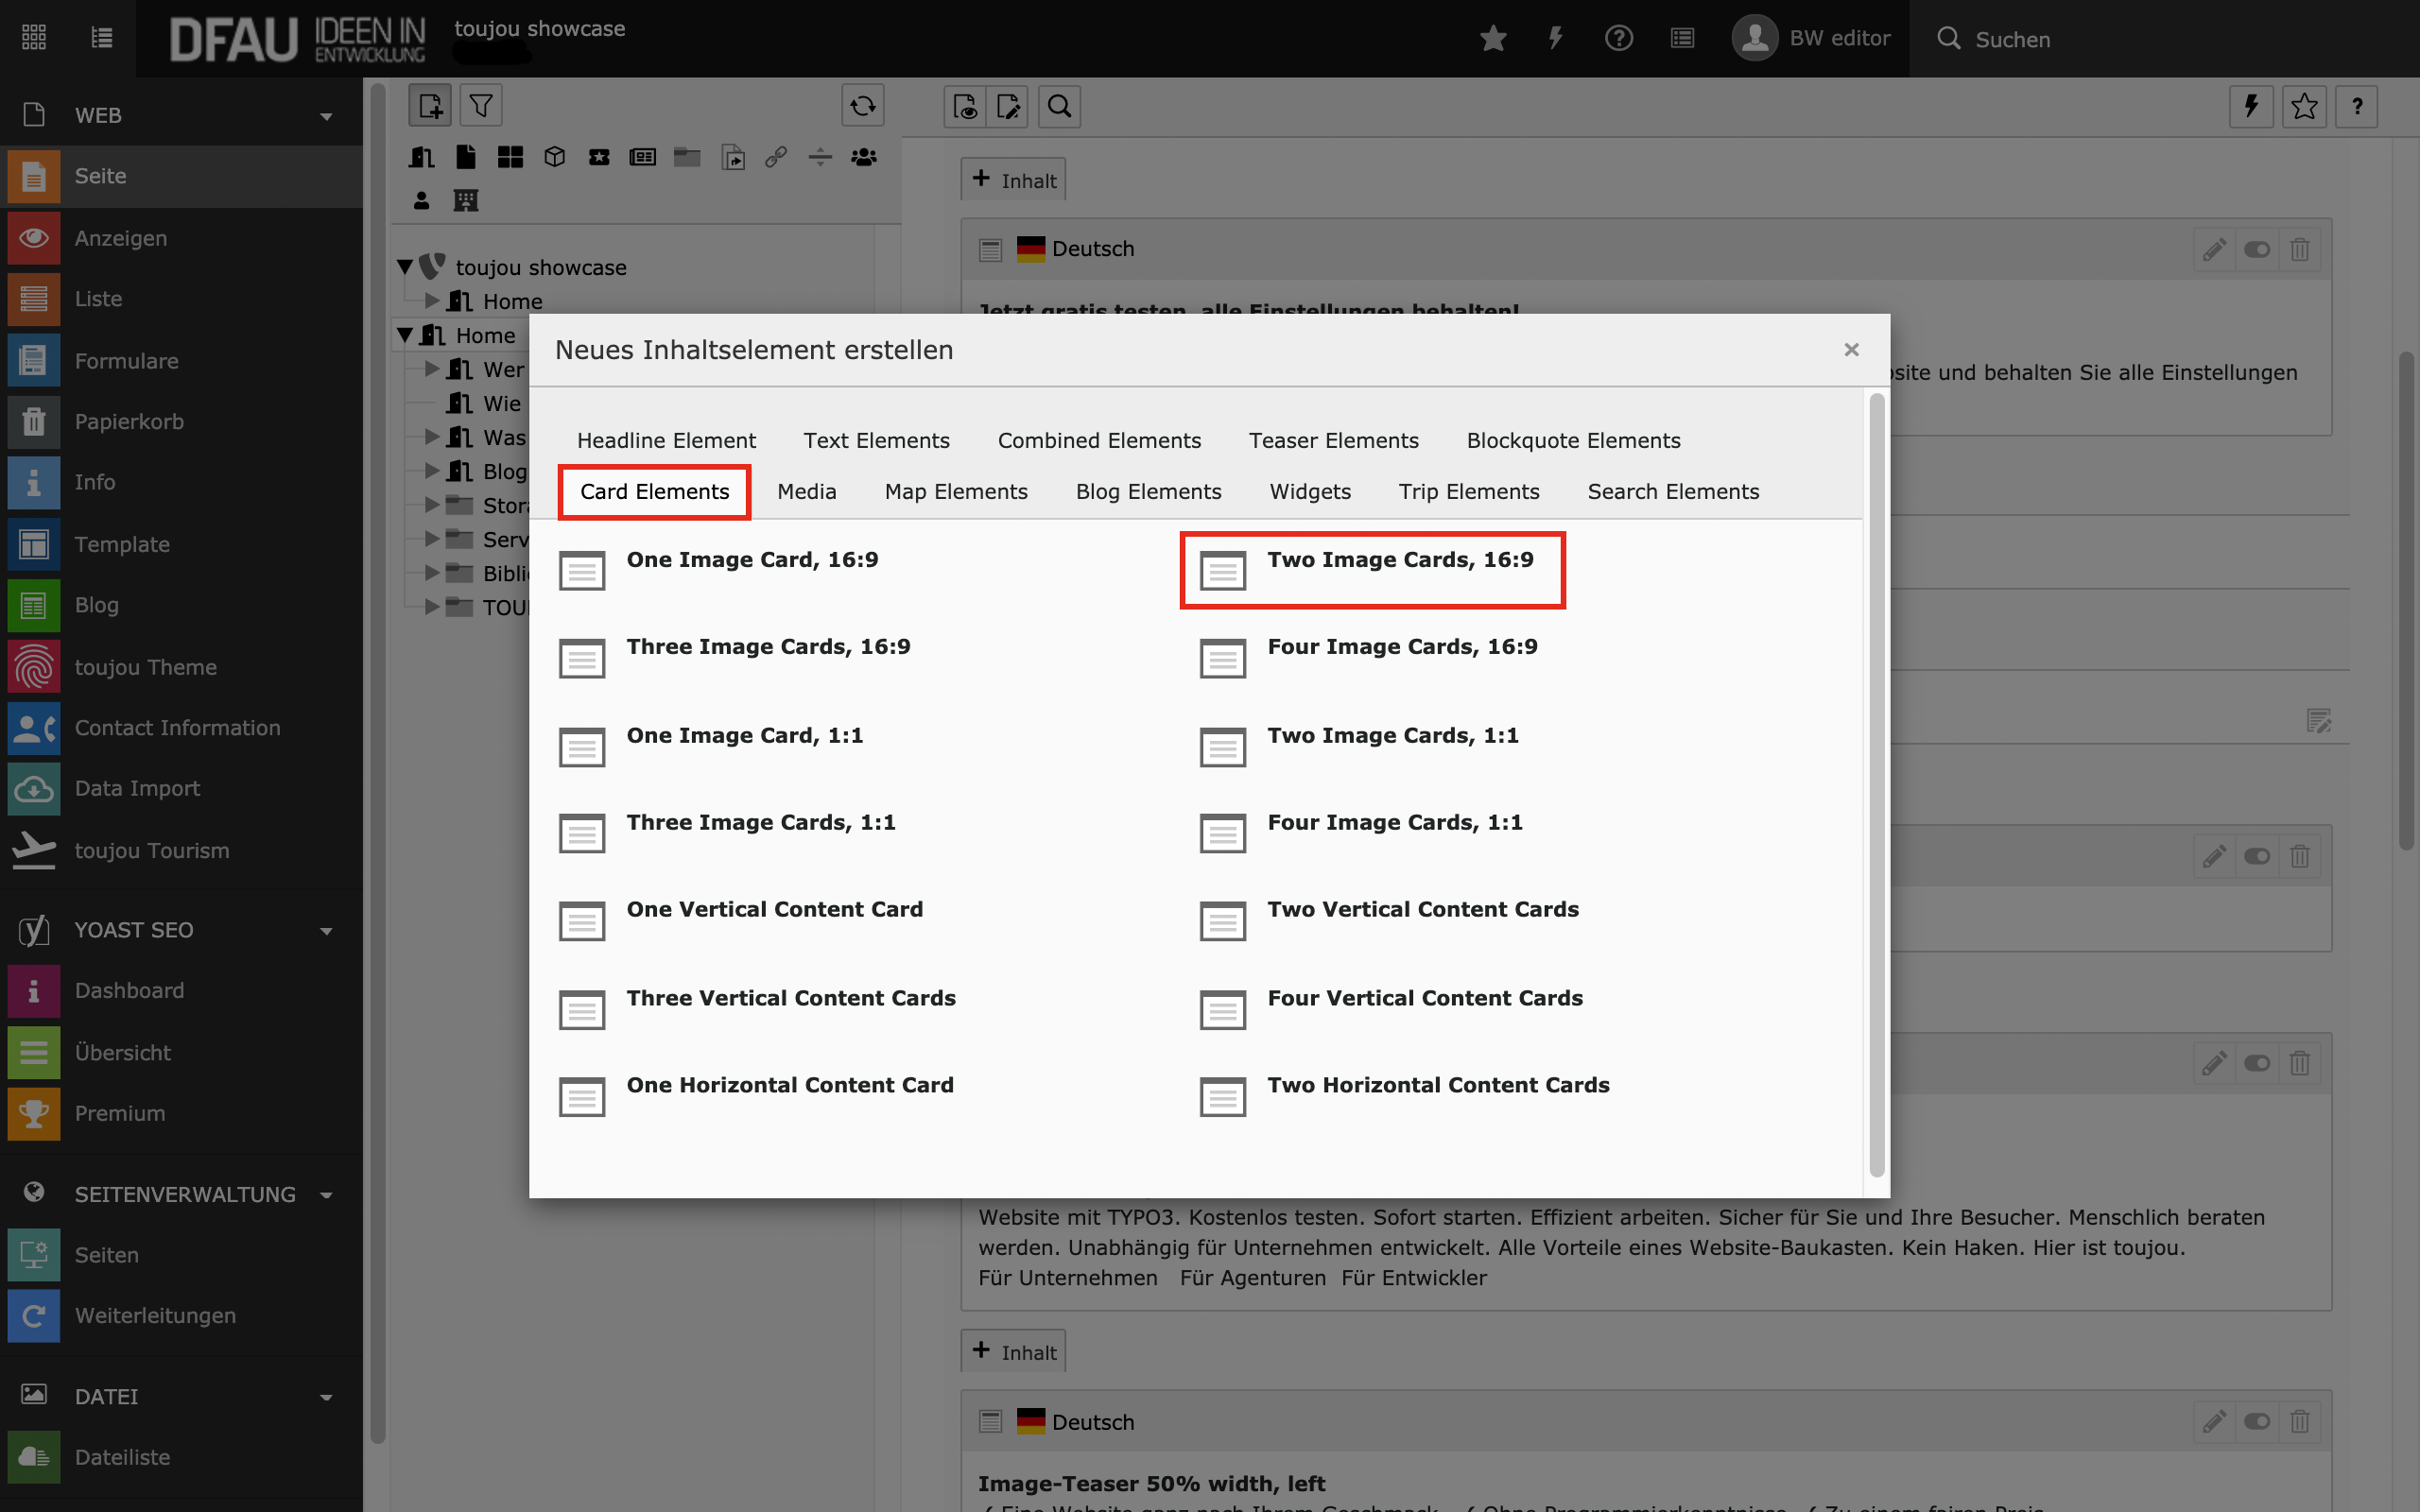Open the Yoast Dashboard module
The image size is (2420, 1512).
(181, 990)
